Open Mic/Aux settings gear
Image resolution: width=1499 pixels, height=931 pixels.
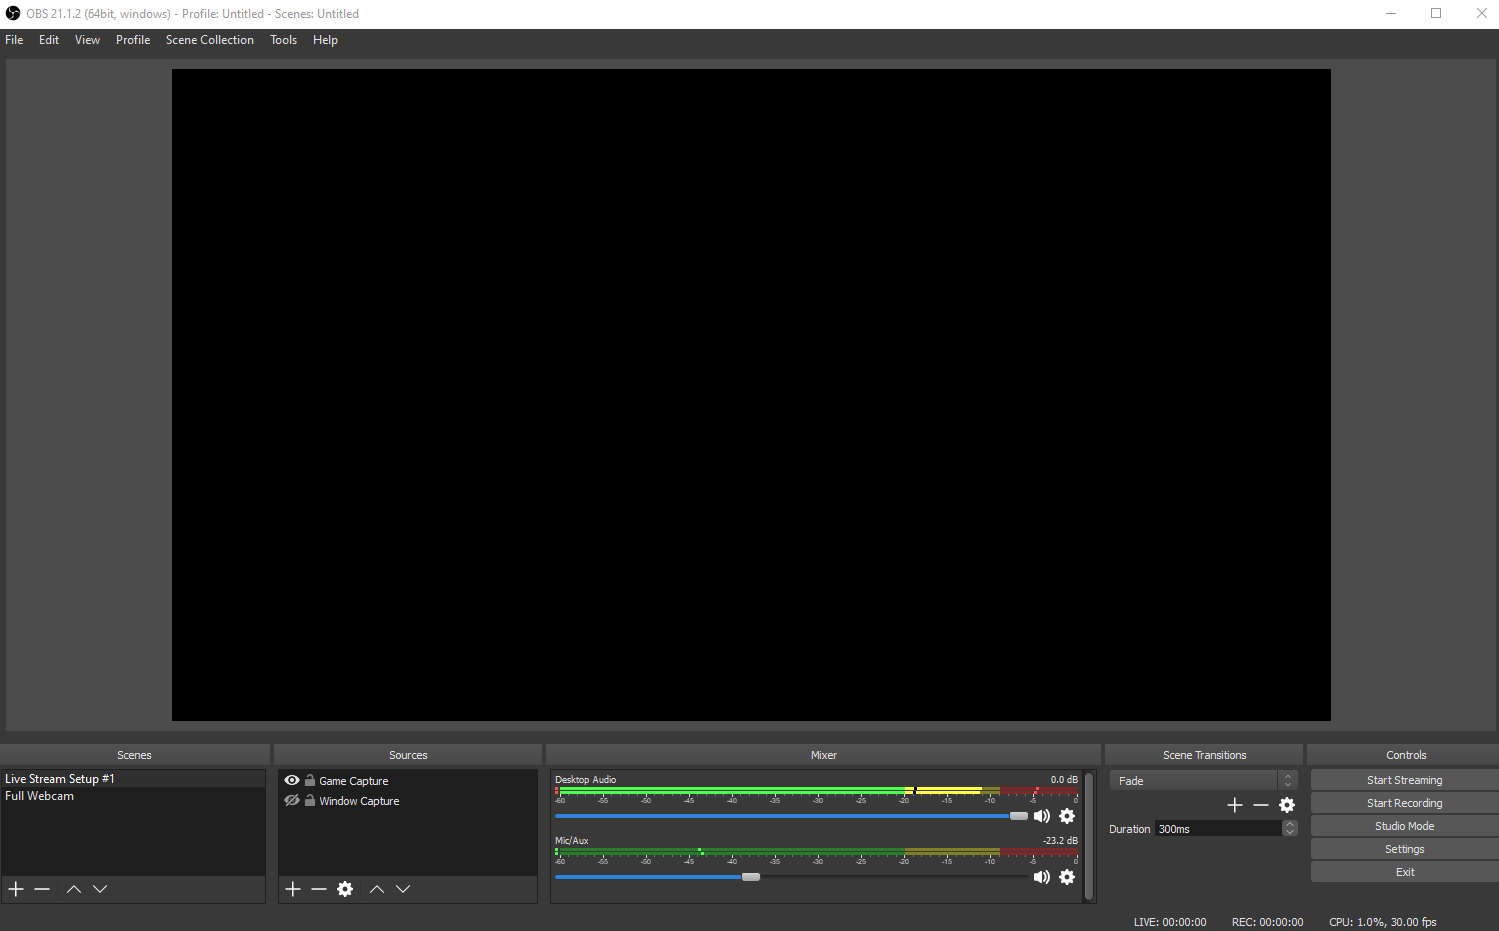click(1067, 877)
